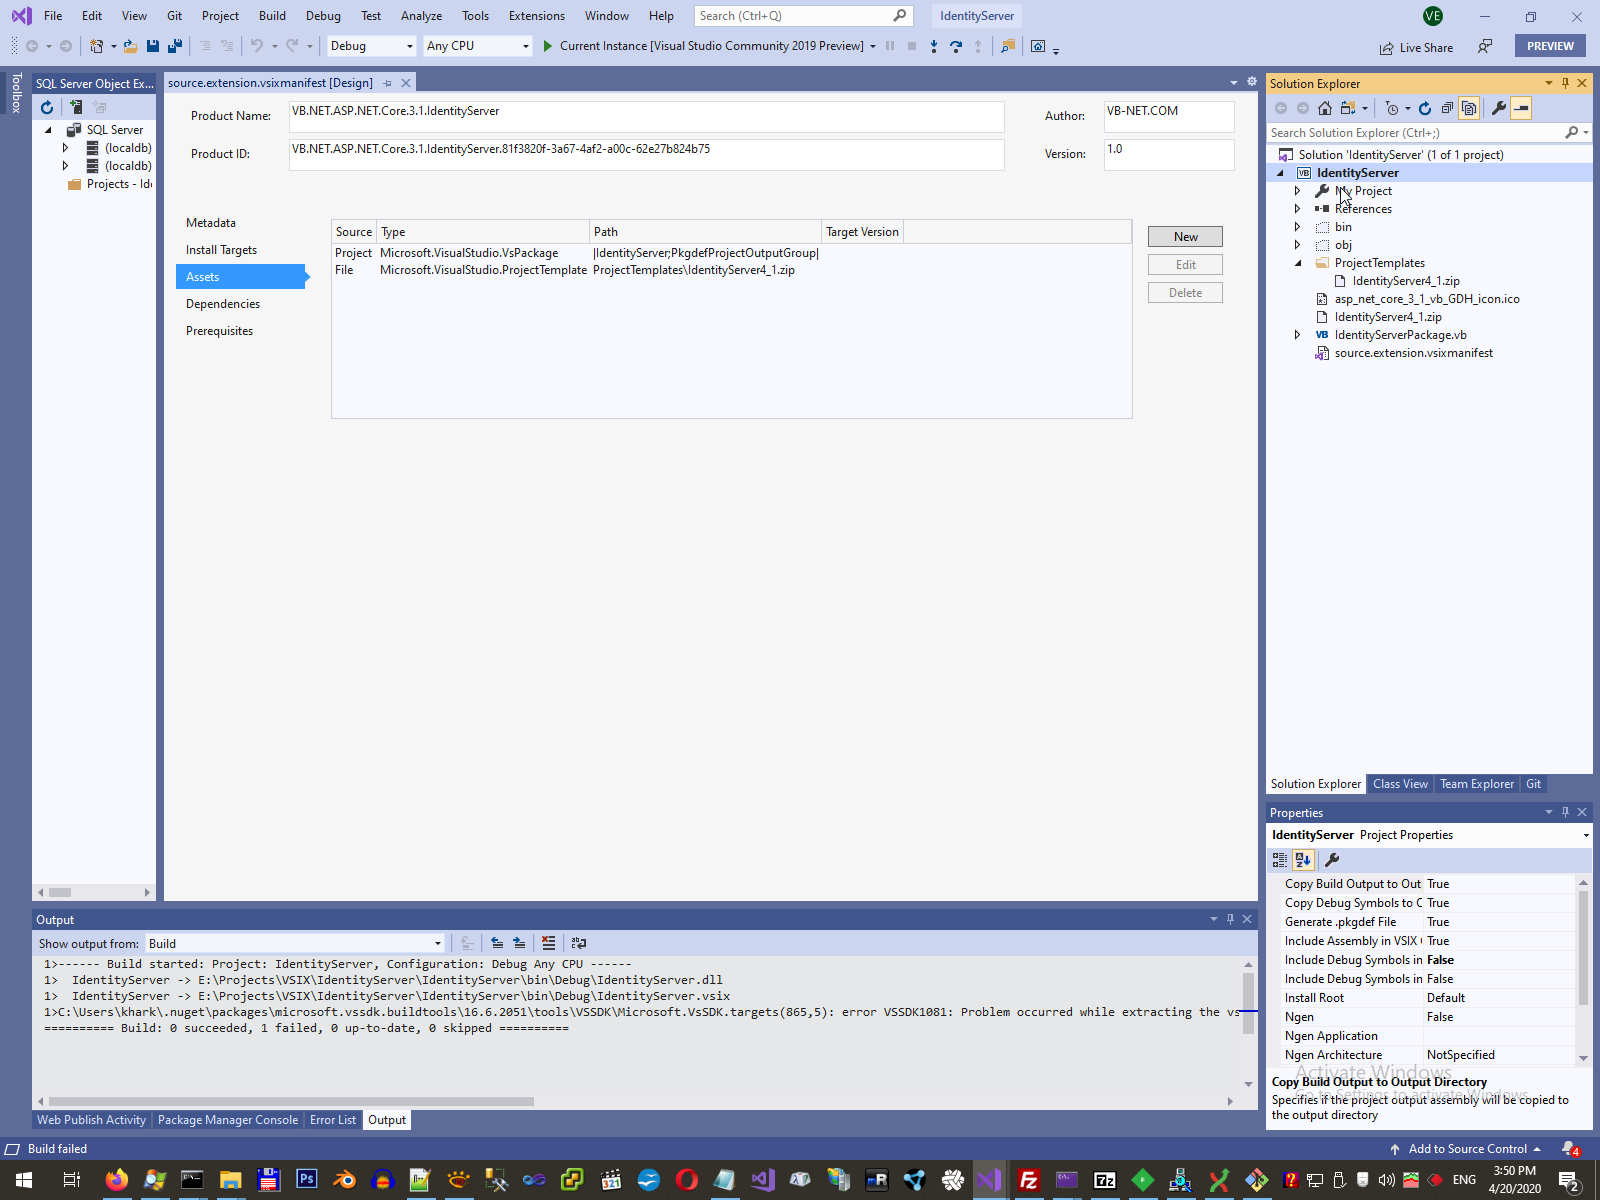
Task: Open the Build menu
Action: tap(272, 16)
